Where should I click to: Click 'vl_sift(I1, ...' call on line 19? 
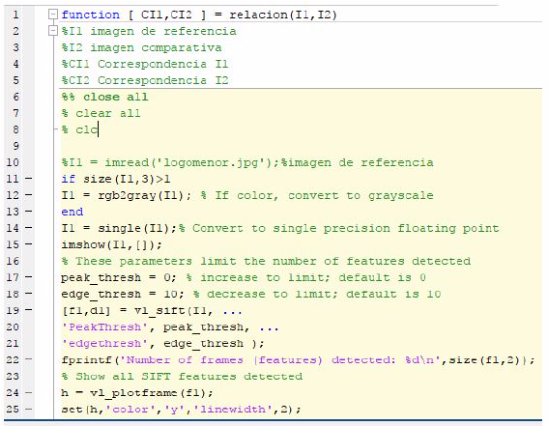tap(188, 310)
